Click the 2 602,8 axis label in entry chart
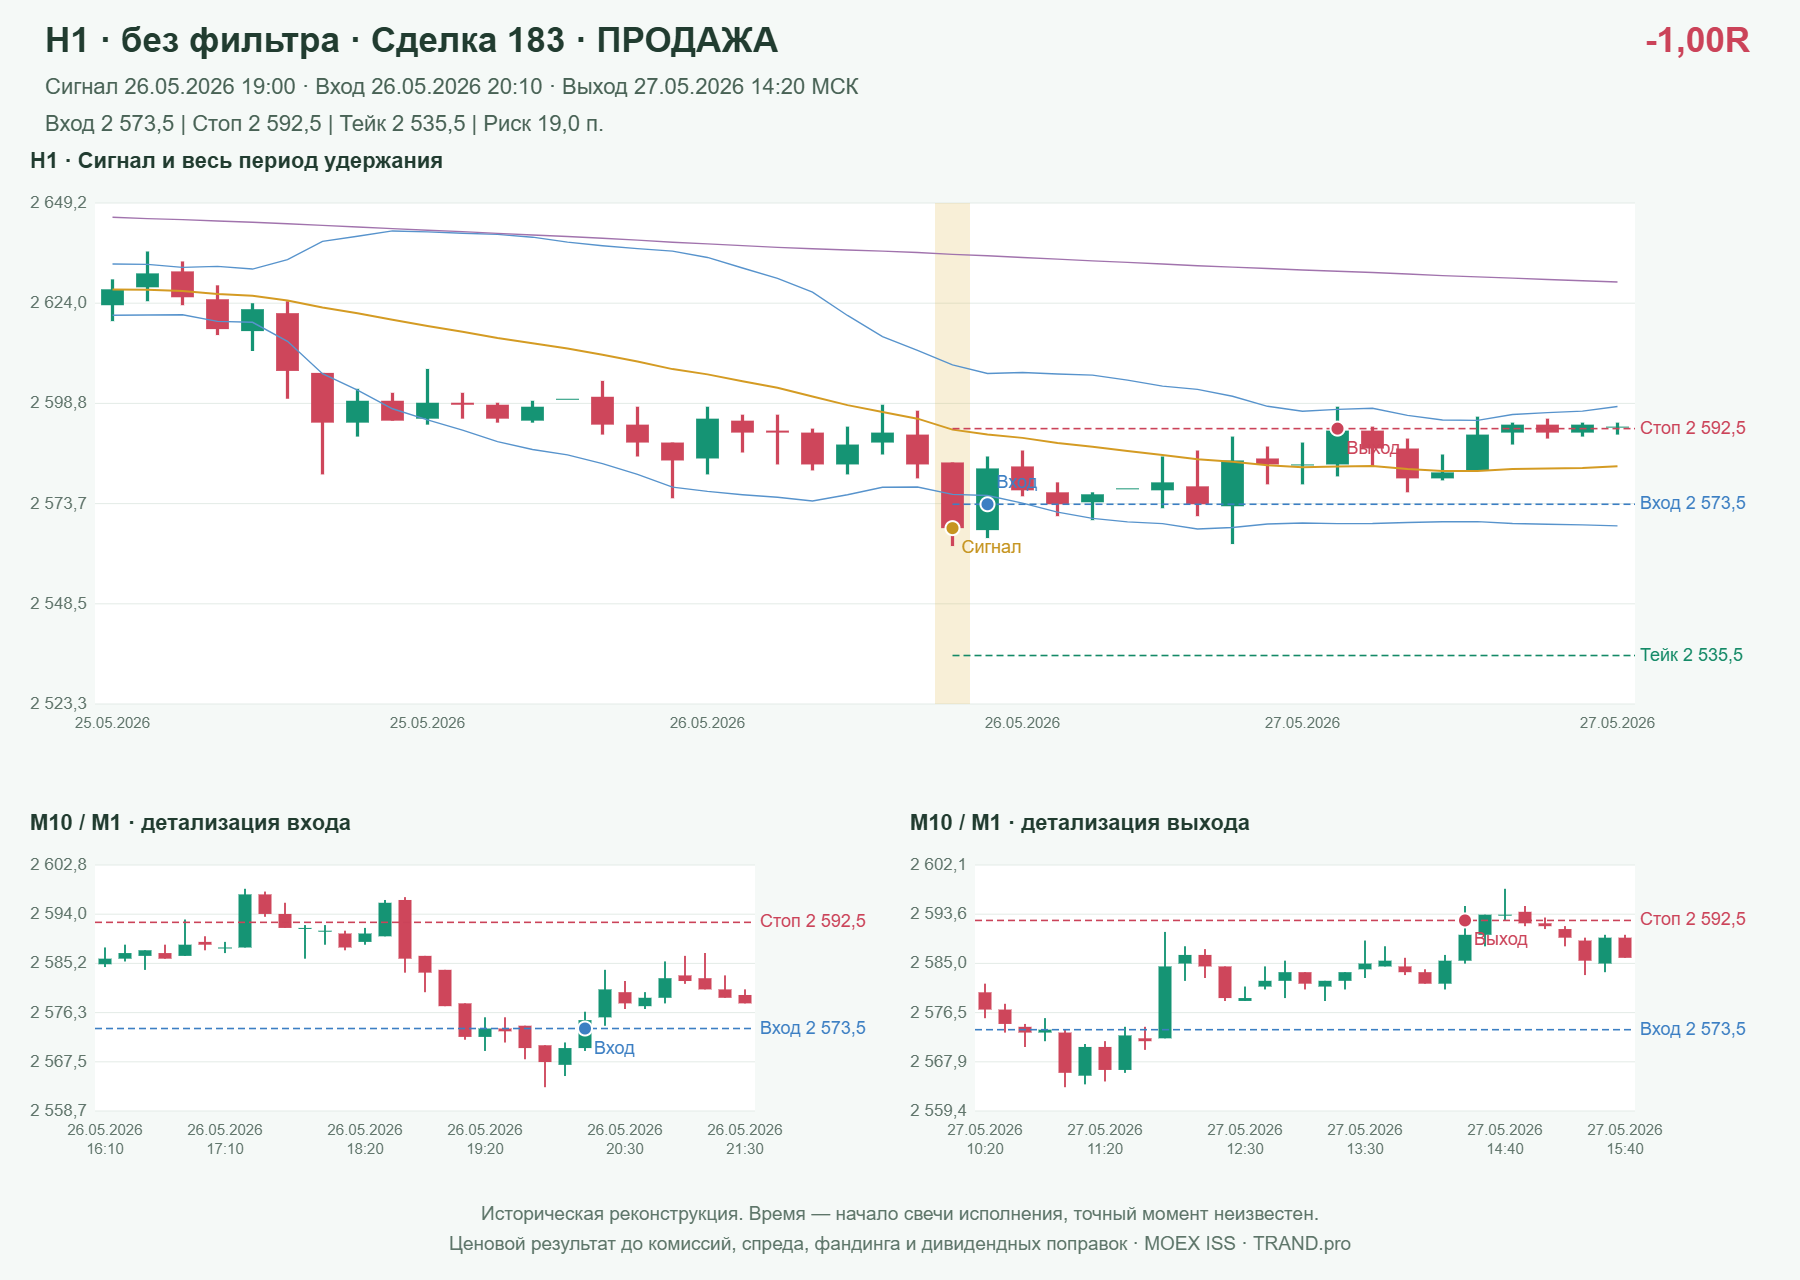Viewport: 1800px width, 1280px height. point(58,865)
